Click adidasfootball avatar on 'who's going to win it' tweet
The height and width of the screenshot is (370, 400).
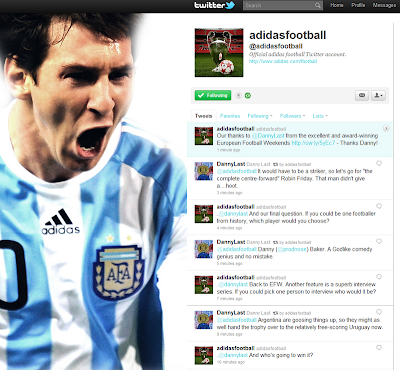(x=204, y=355)
